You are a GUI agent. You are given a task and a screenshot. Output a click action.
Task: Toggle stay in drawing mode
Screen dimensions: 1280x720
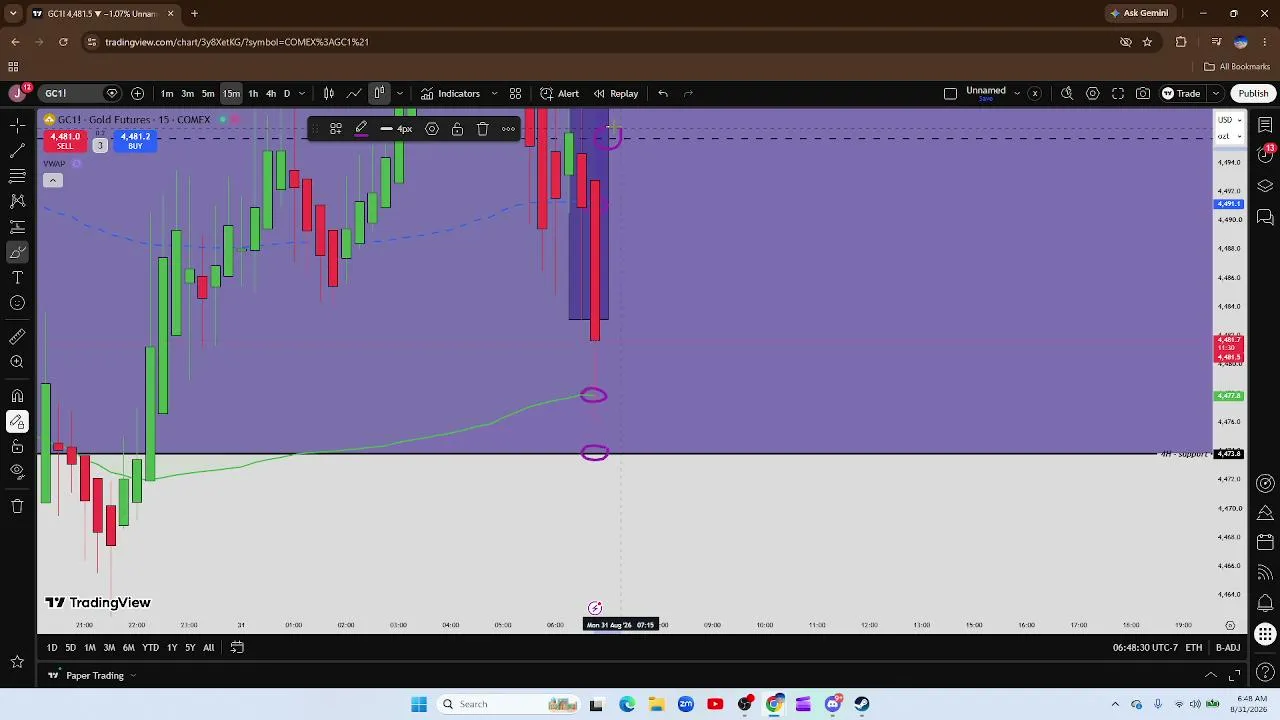pos(17,422)
